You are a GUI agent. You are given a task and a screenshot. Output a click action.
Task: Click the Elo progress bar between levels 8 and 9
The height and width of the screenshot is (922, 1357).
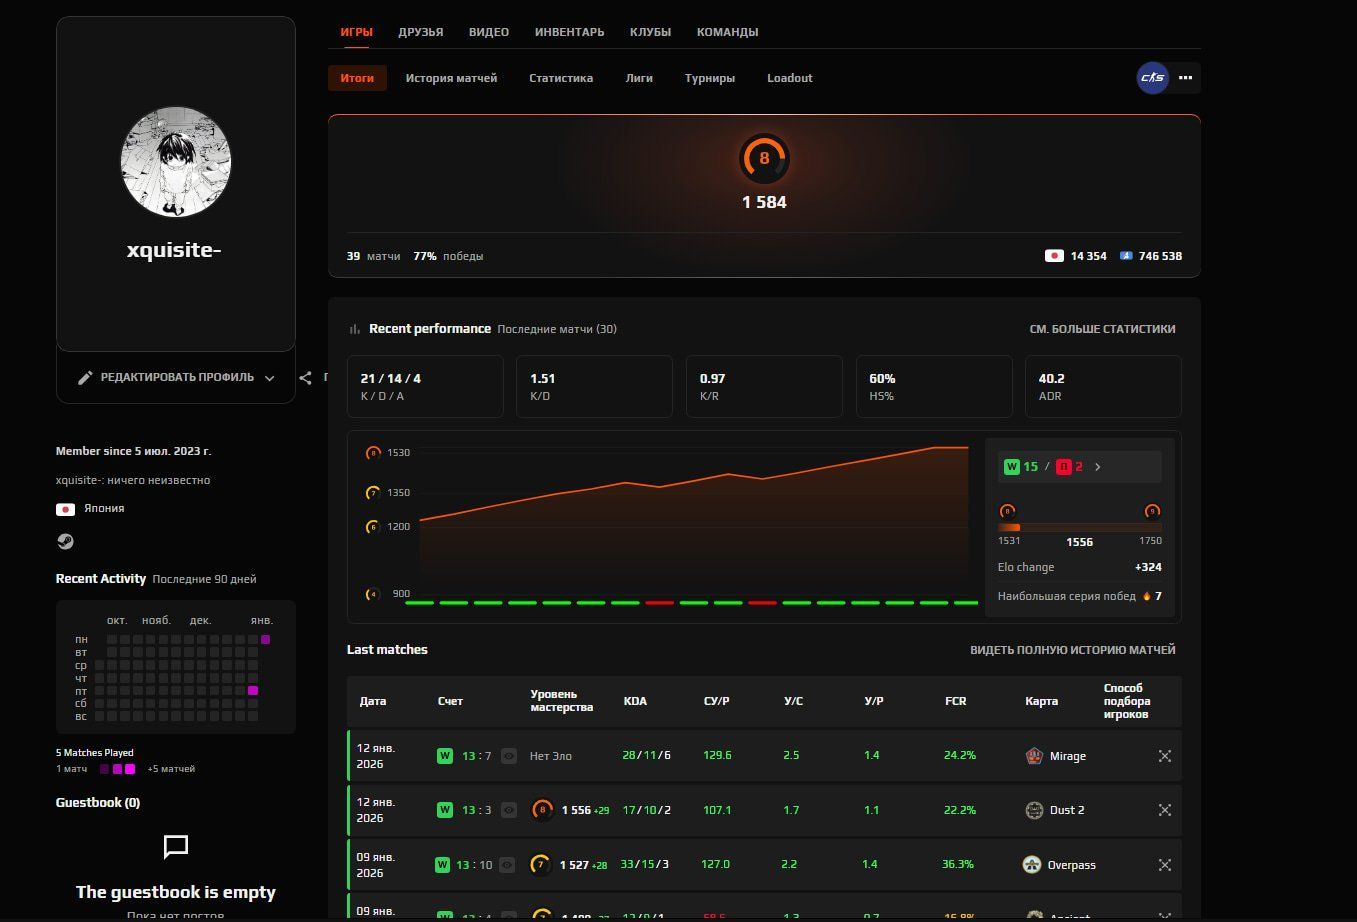tap(1079, 527)
